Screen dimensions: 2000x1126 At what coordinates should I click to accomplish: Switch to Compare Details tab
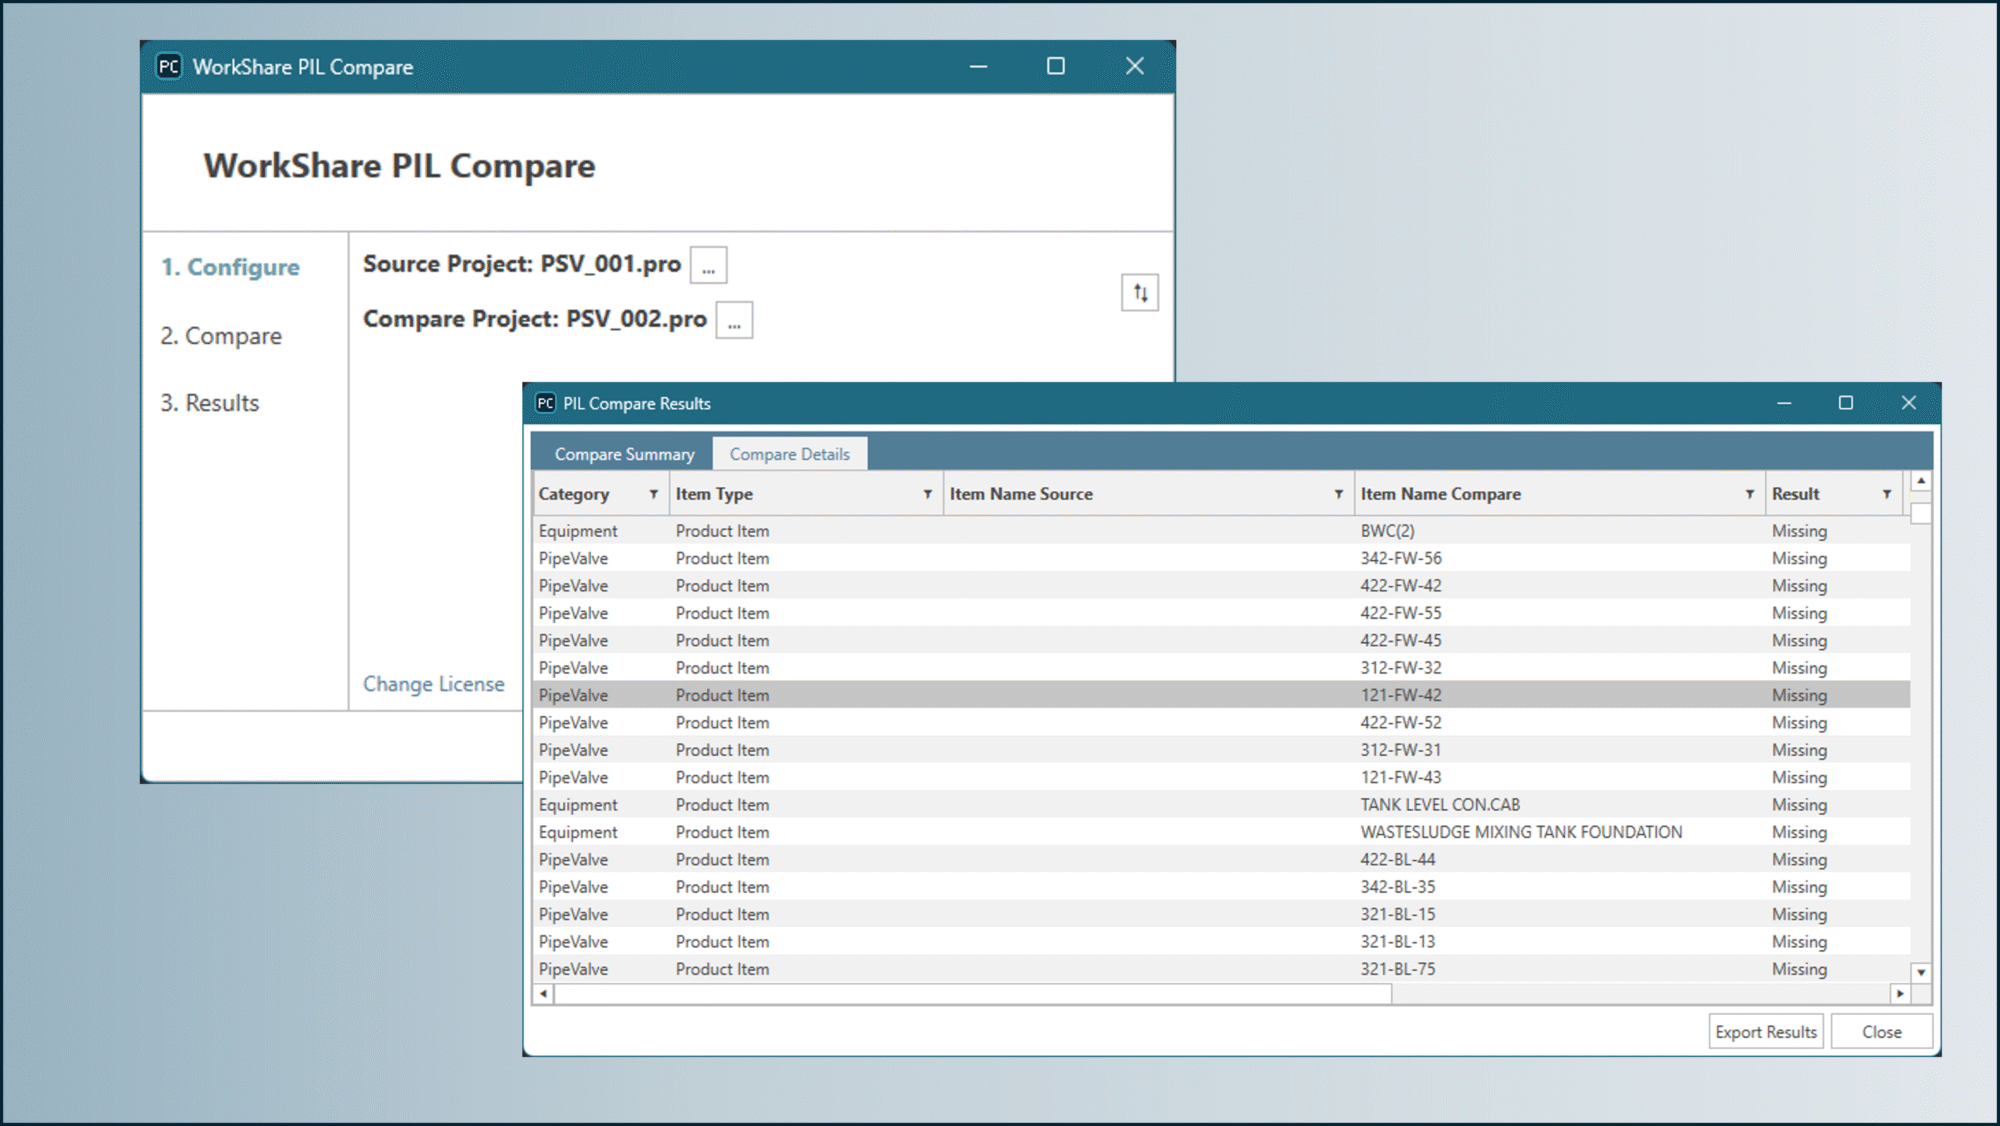tap(789, 454)
